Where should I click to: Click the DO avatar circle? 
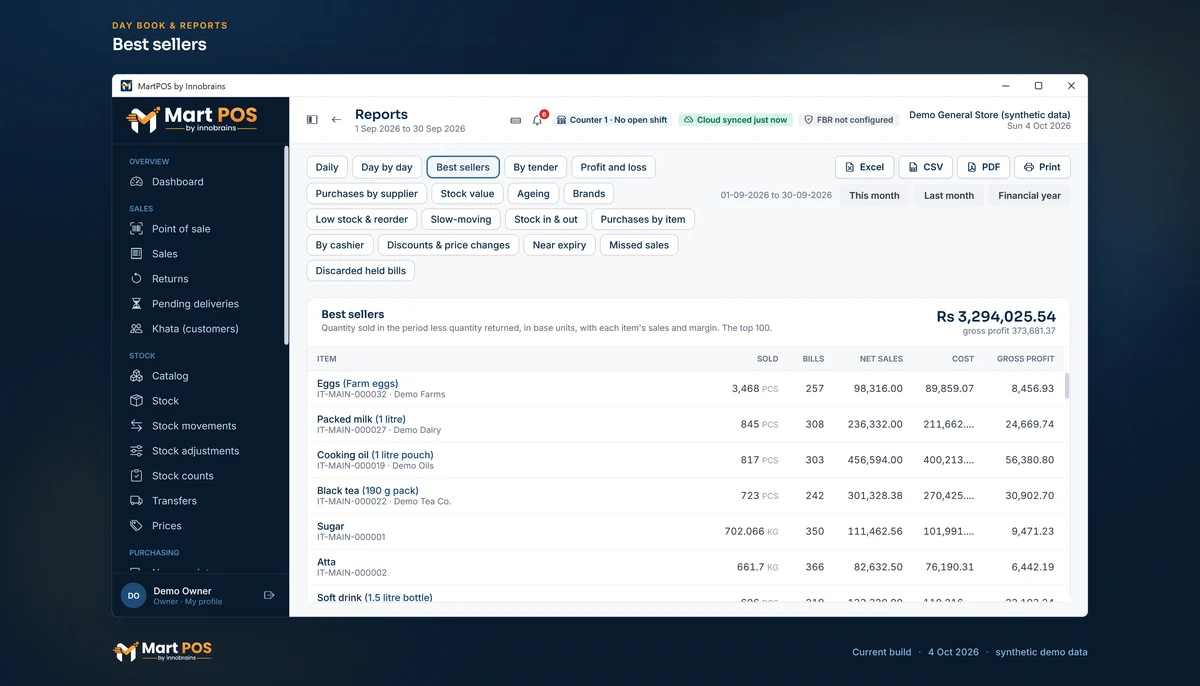pos(133,595)
